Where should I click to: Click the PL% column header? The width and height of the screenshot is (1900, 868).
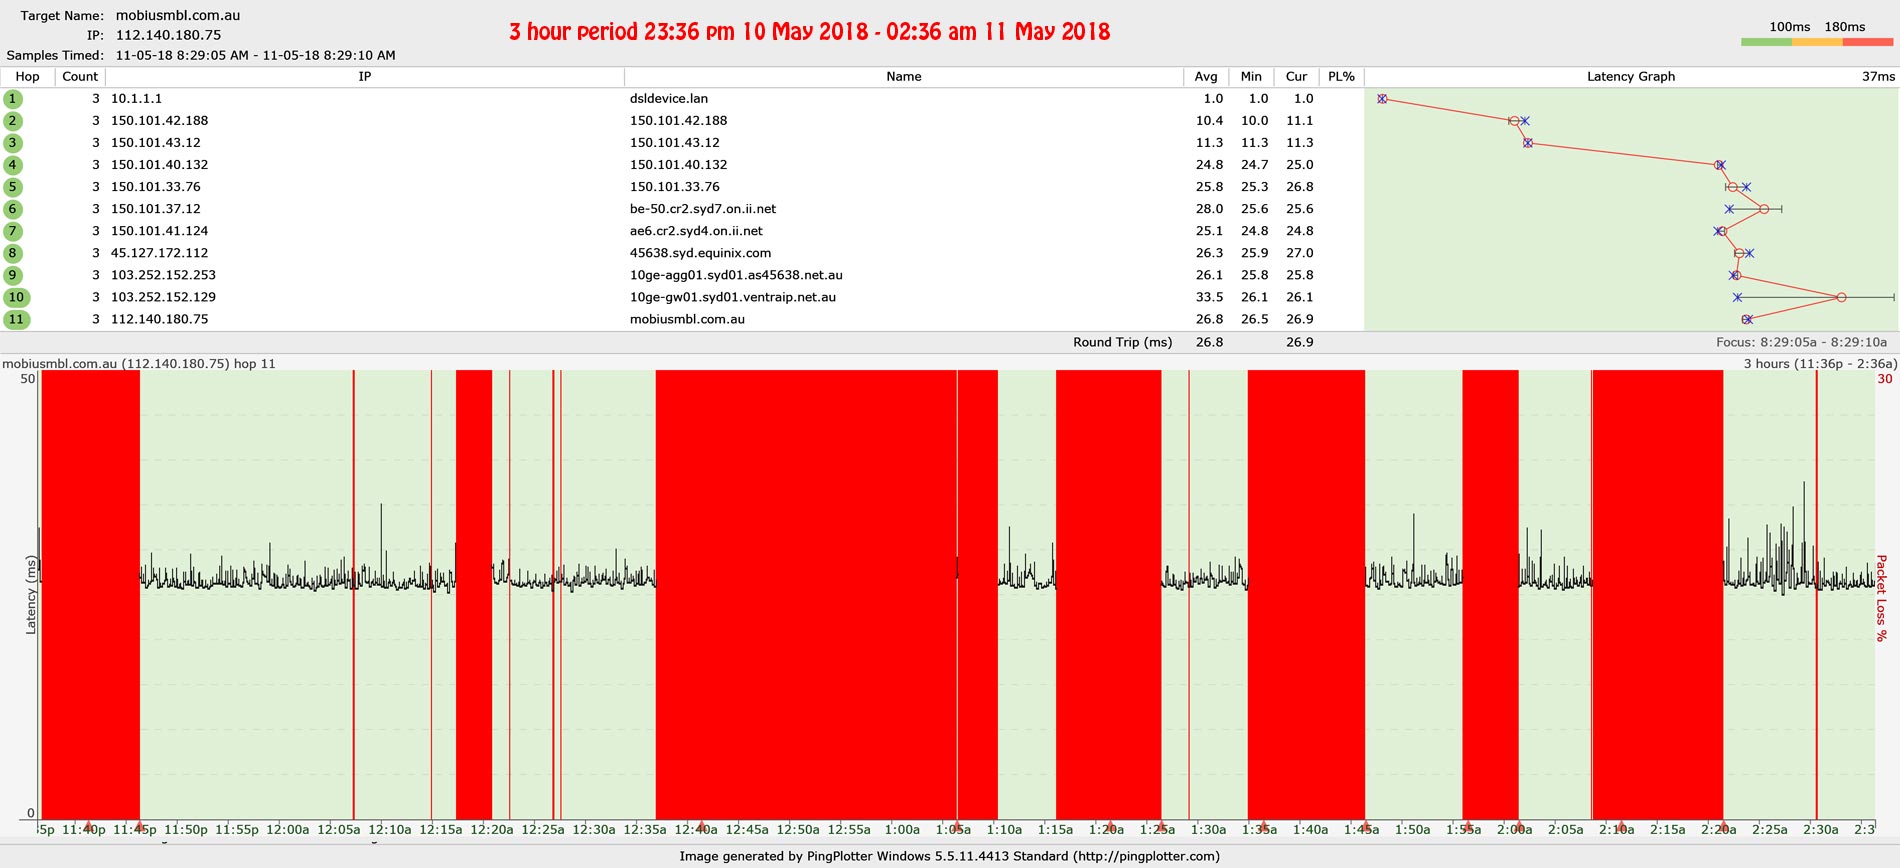(x=1341, y=77)
